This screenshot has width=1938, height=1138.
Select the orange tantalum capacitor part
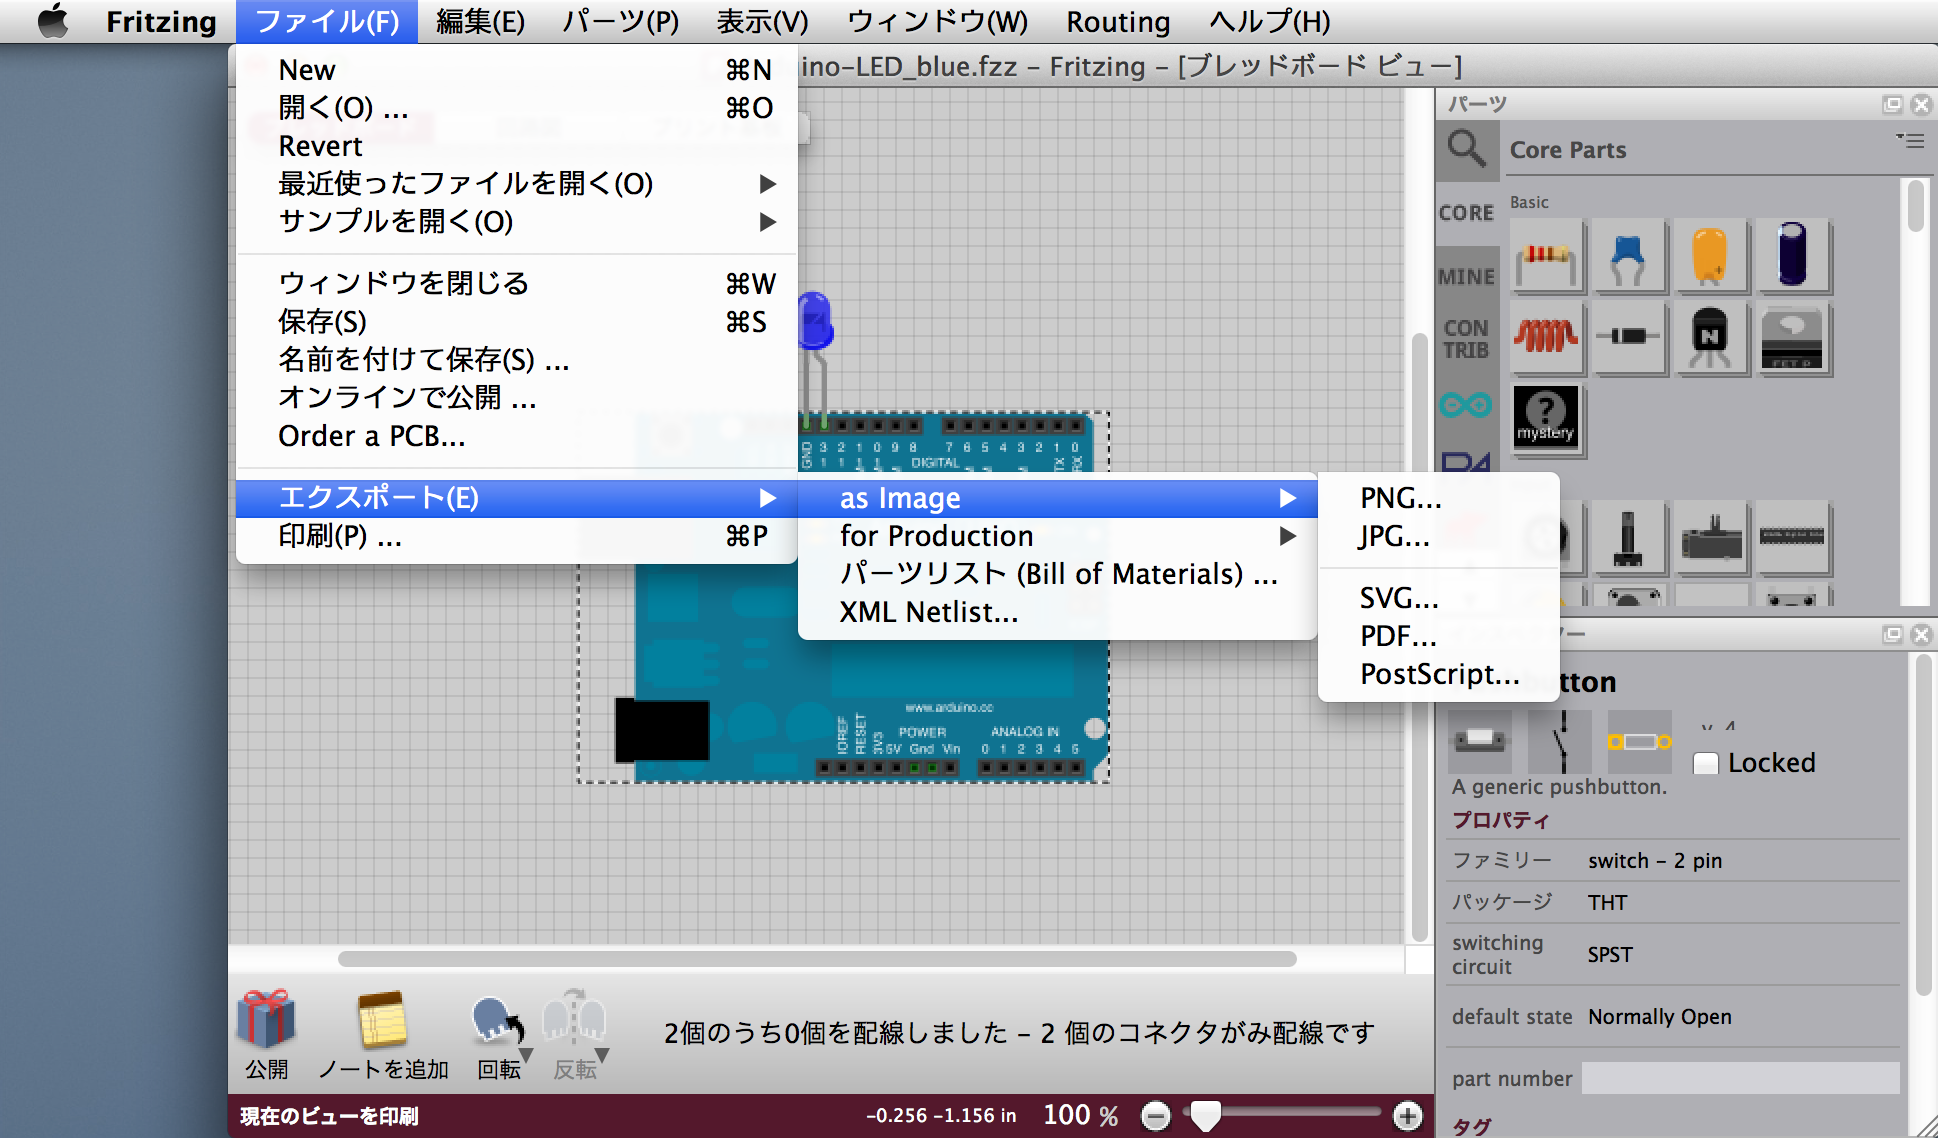pyautogui.click(x=1710, y=258)
